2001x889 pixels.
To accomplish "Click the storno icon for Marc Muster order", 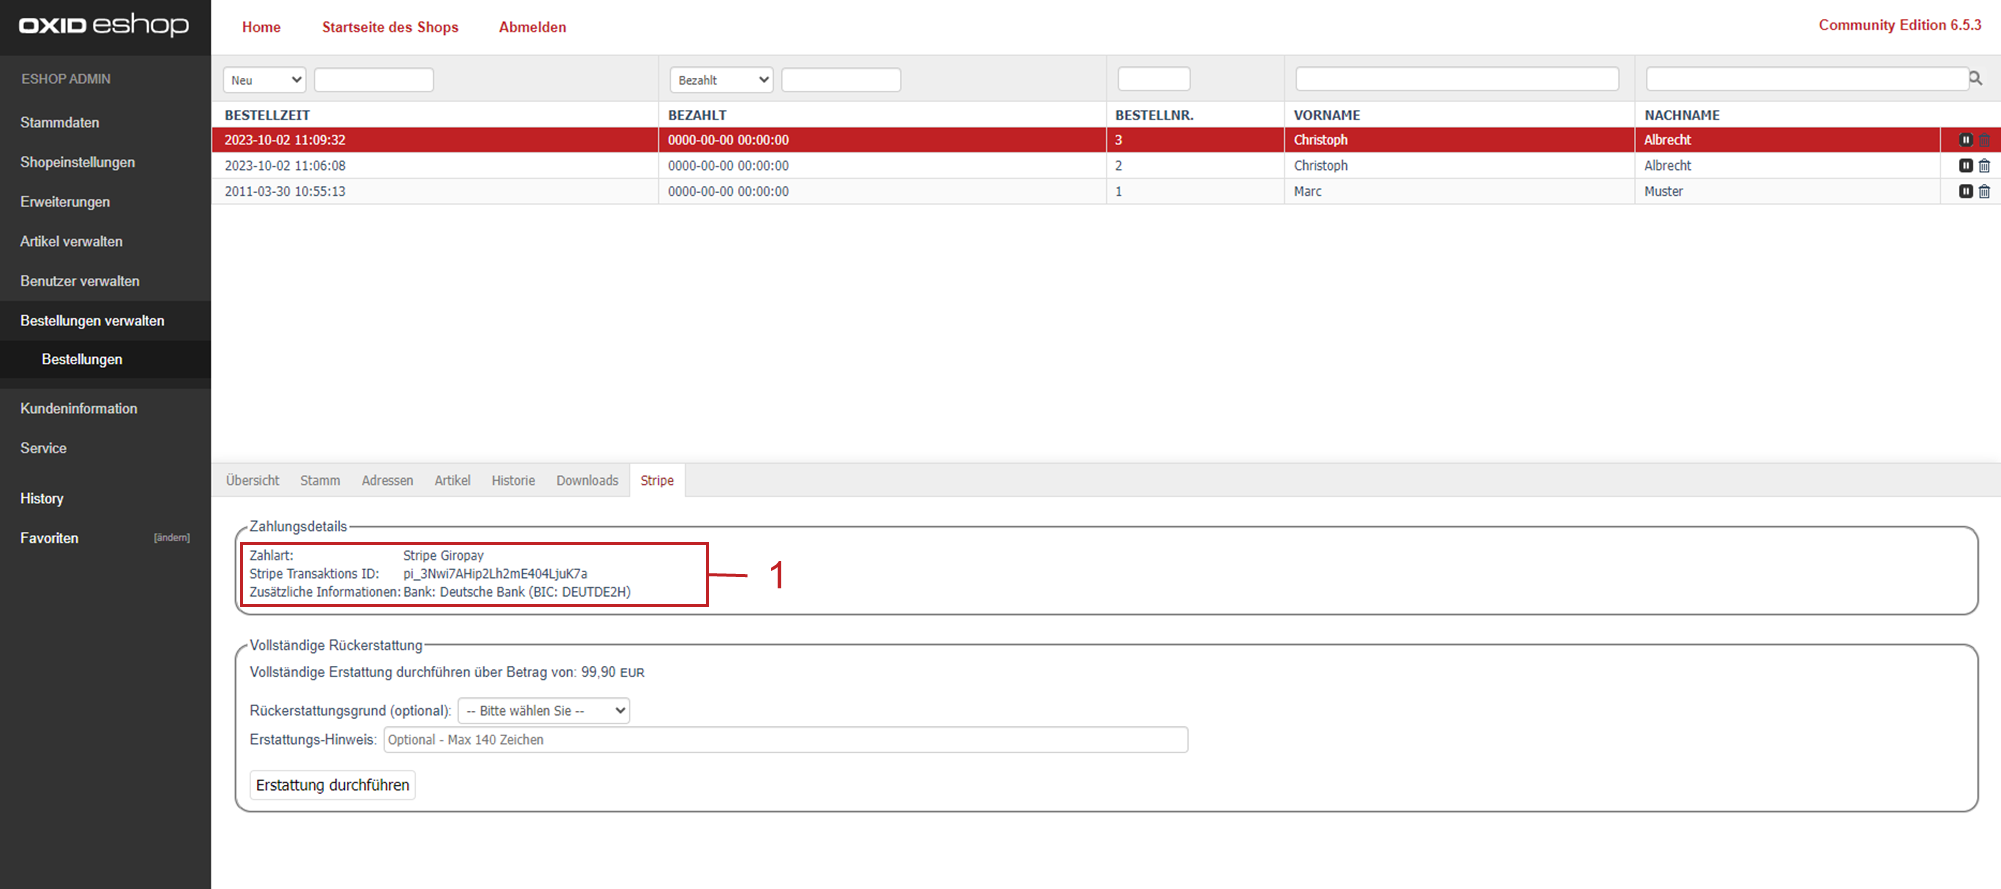I will pos(1965,191).
